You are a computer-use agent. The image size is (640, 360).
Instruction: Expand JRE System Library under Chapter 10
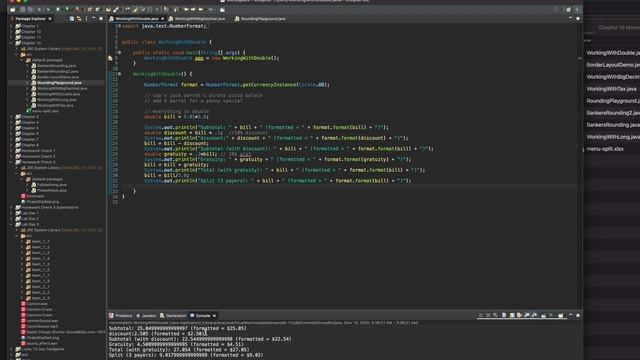(17, 49)
